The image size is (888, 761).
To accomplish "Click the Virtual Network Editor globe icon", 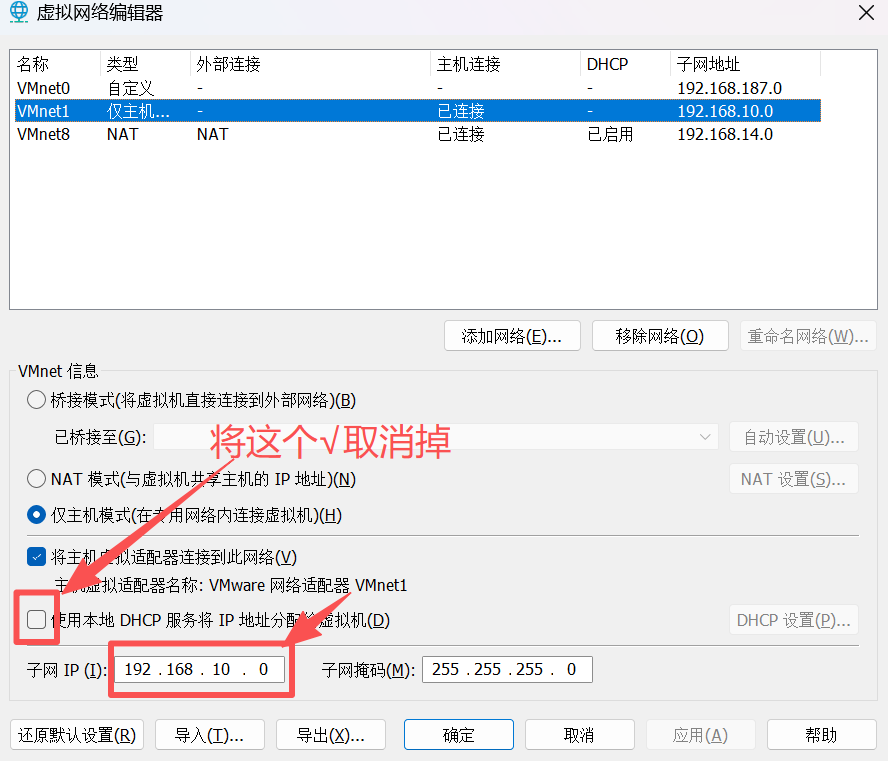I will [x=19, y=13].
